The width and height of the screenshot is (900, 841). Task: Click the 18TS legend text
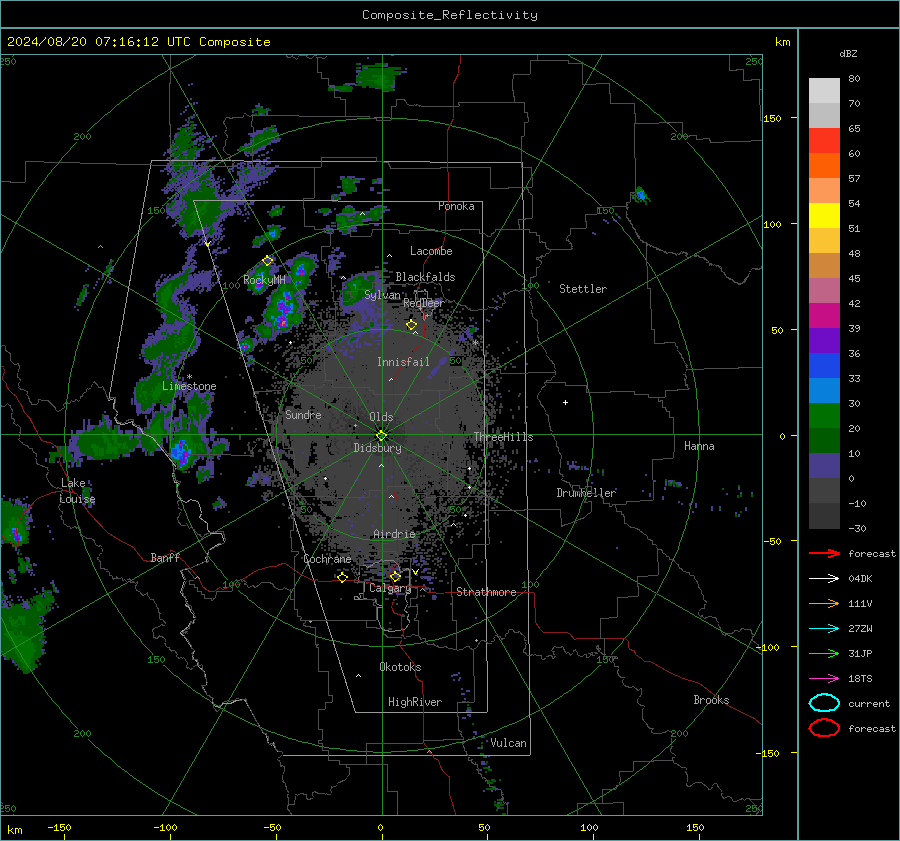pyautogui.click(x=860, y=679)
